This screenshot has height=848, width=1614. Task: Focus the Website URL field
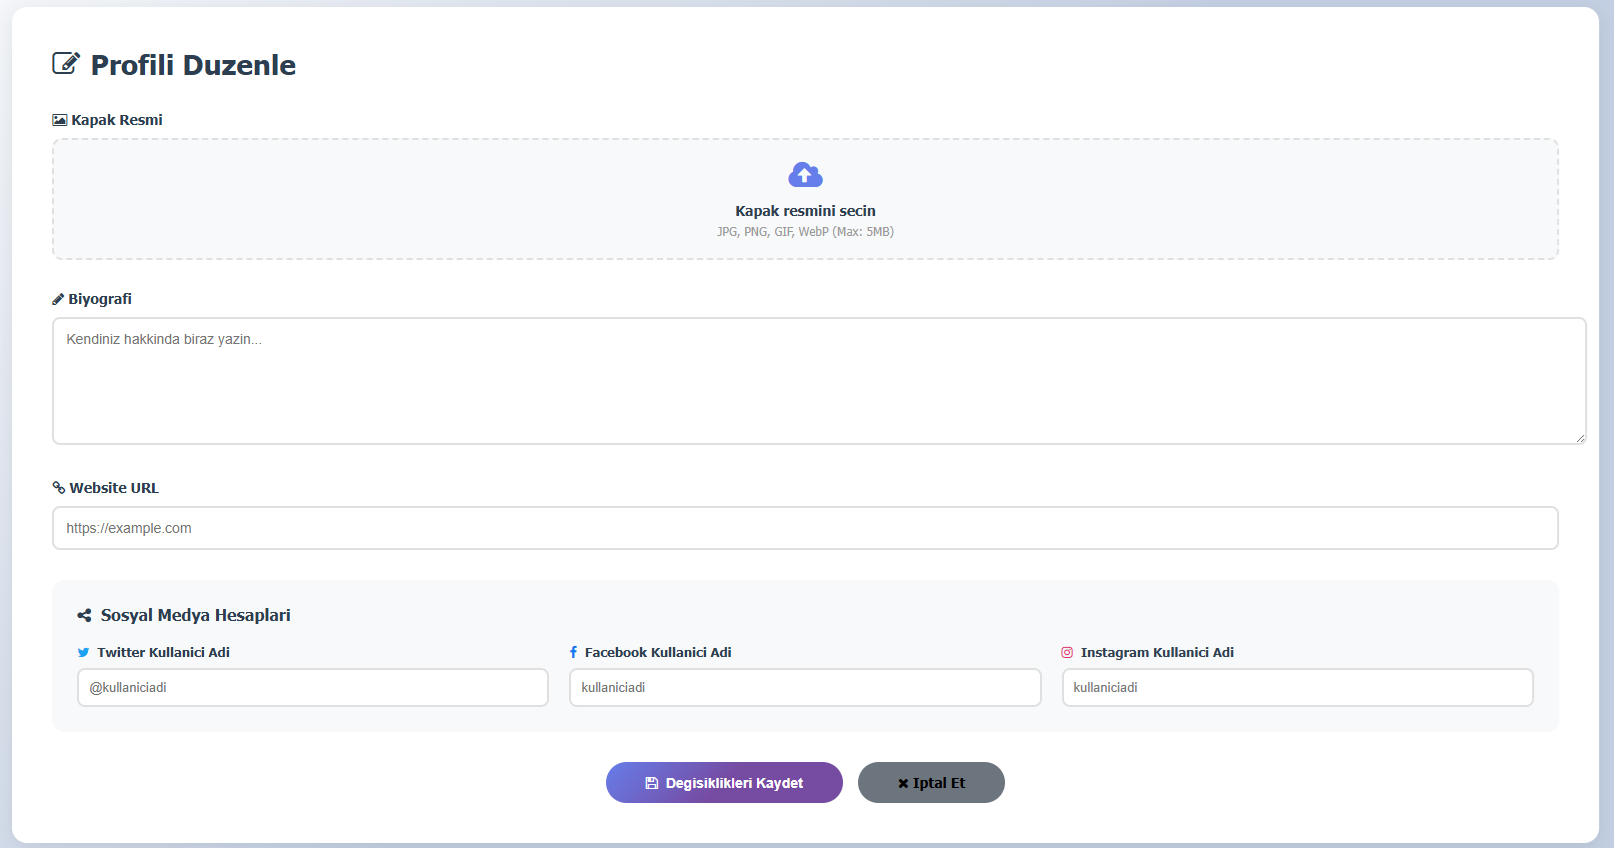click(805, 528)
